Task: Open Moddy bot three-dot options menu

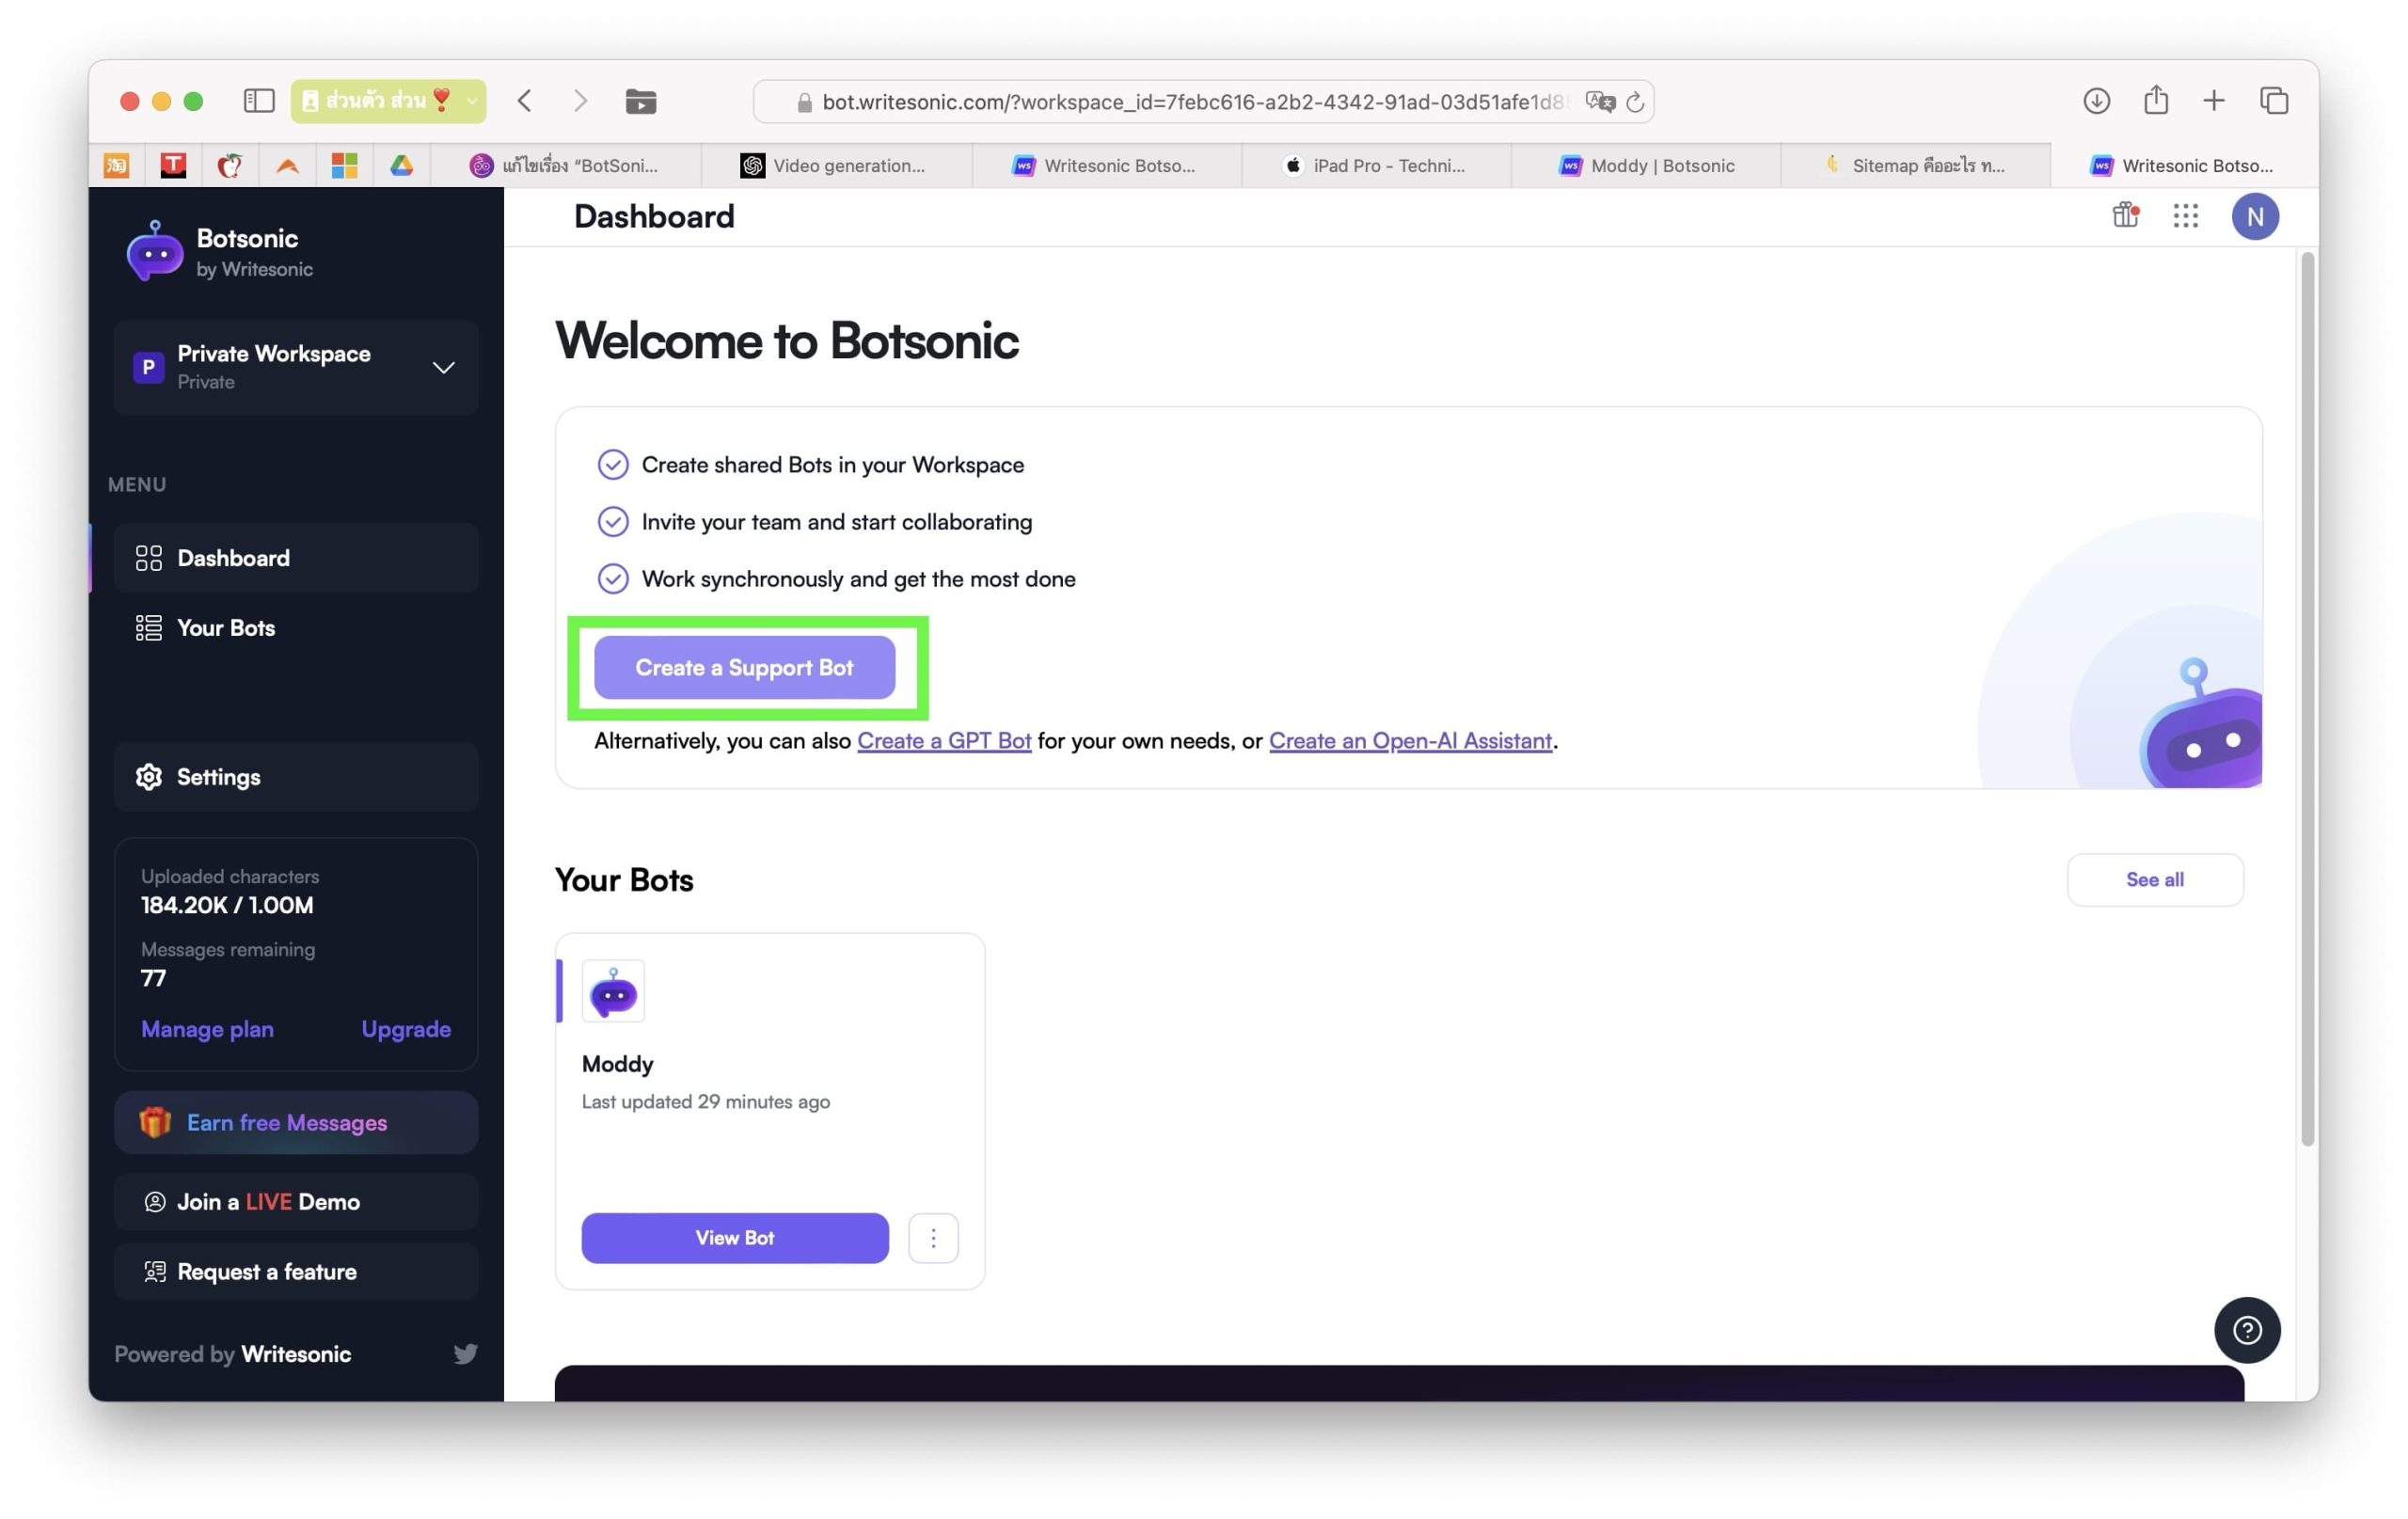Action: tap(933, 1237)
